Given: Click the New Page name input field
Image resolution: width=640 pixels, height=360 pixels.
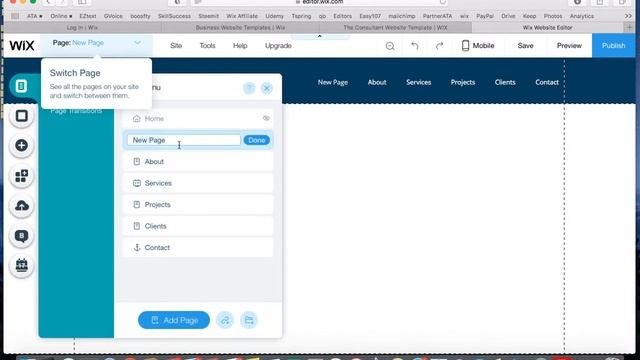Looking at the screenshot, I should 184,140.
